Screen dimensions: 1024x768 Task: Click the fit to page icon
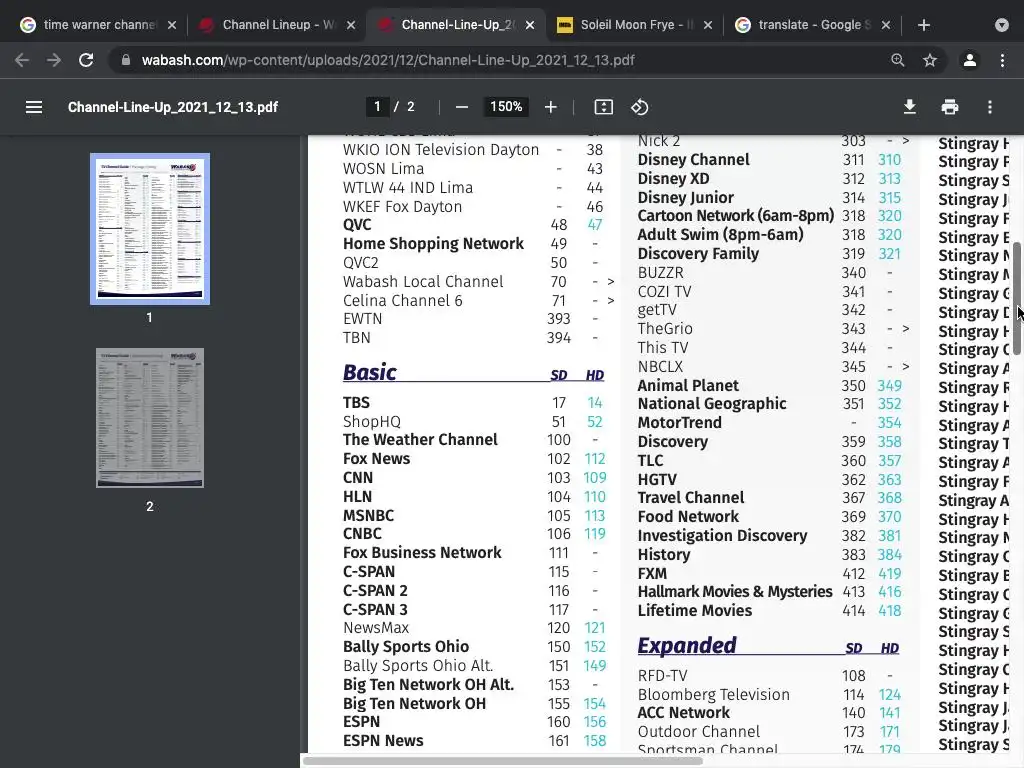point(603,107)
